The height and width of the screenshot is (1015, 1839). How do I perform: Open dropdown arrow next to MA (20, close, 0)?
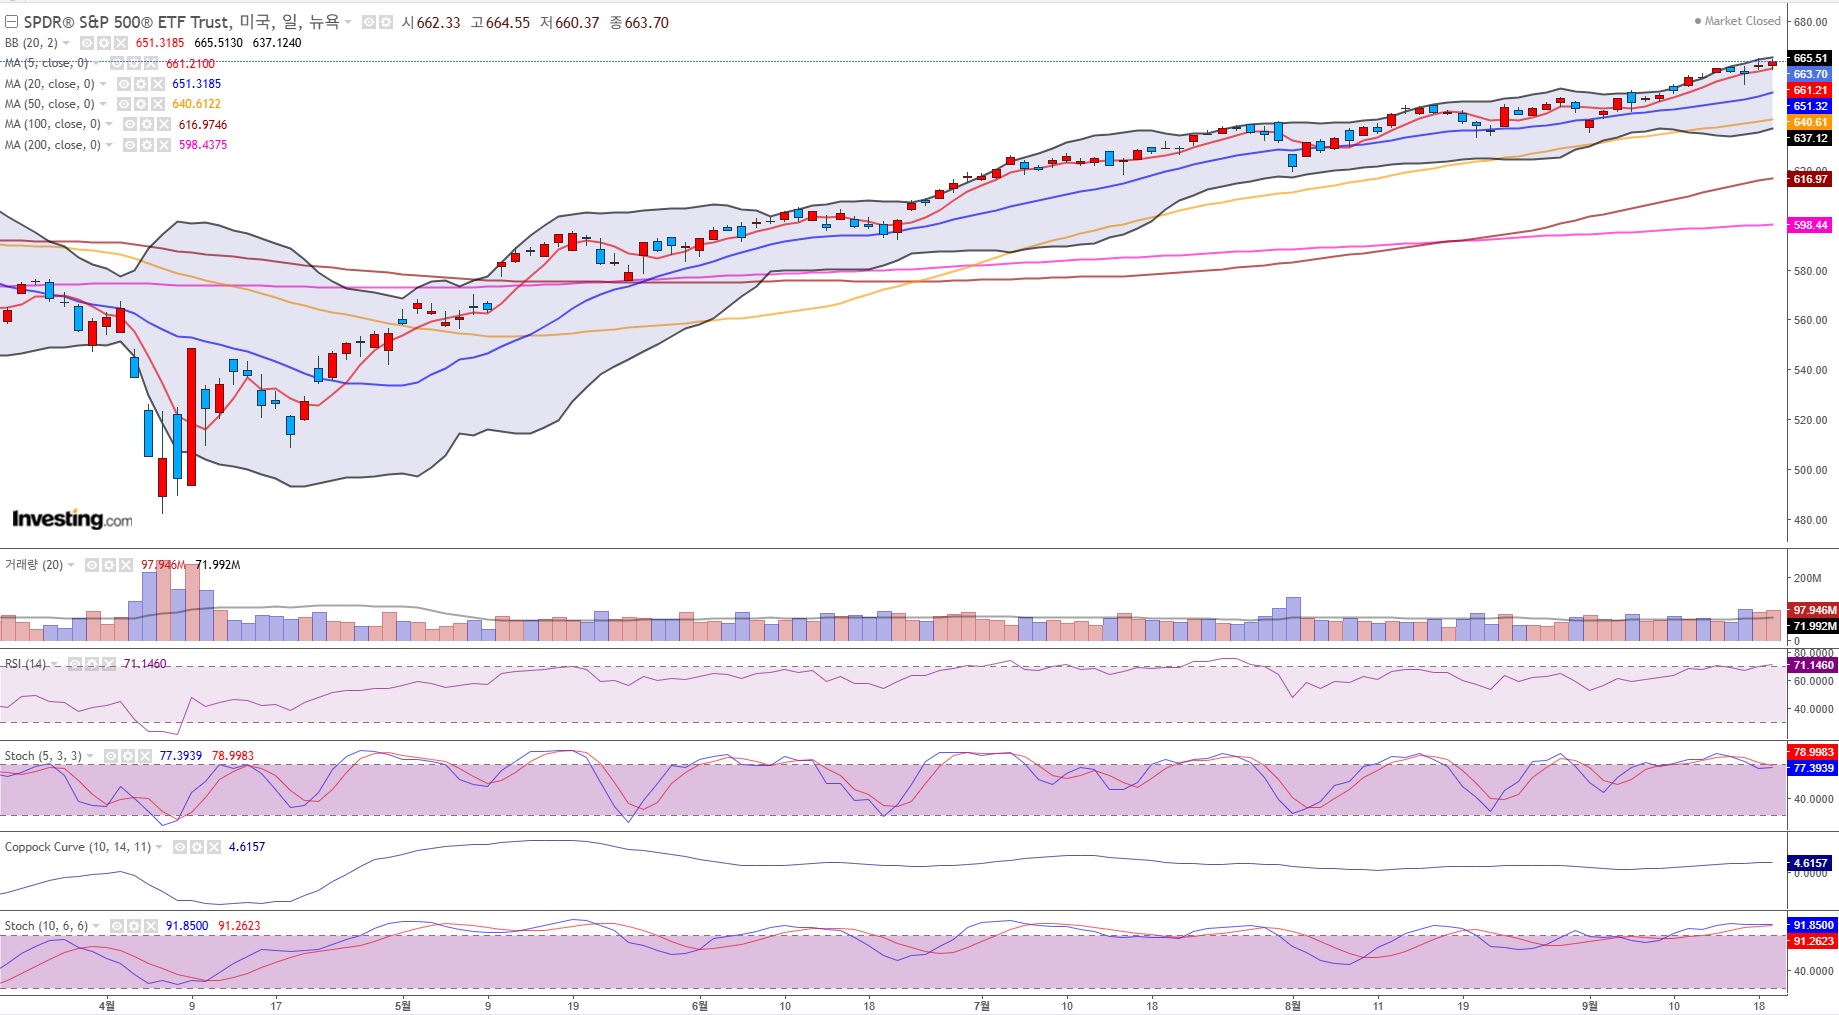tap(103, 84)
